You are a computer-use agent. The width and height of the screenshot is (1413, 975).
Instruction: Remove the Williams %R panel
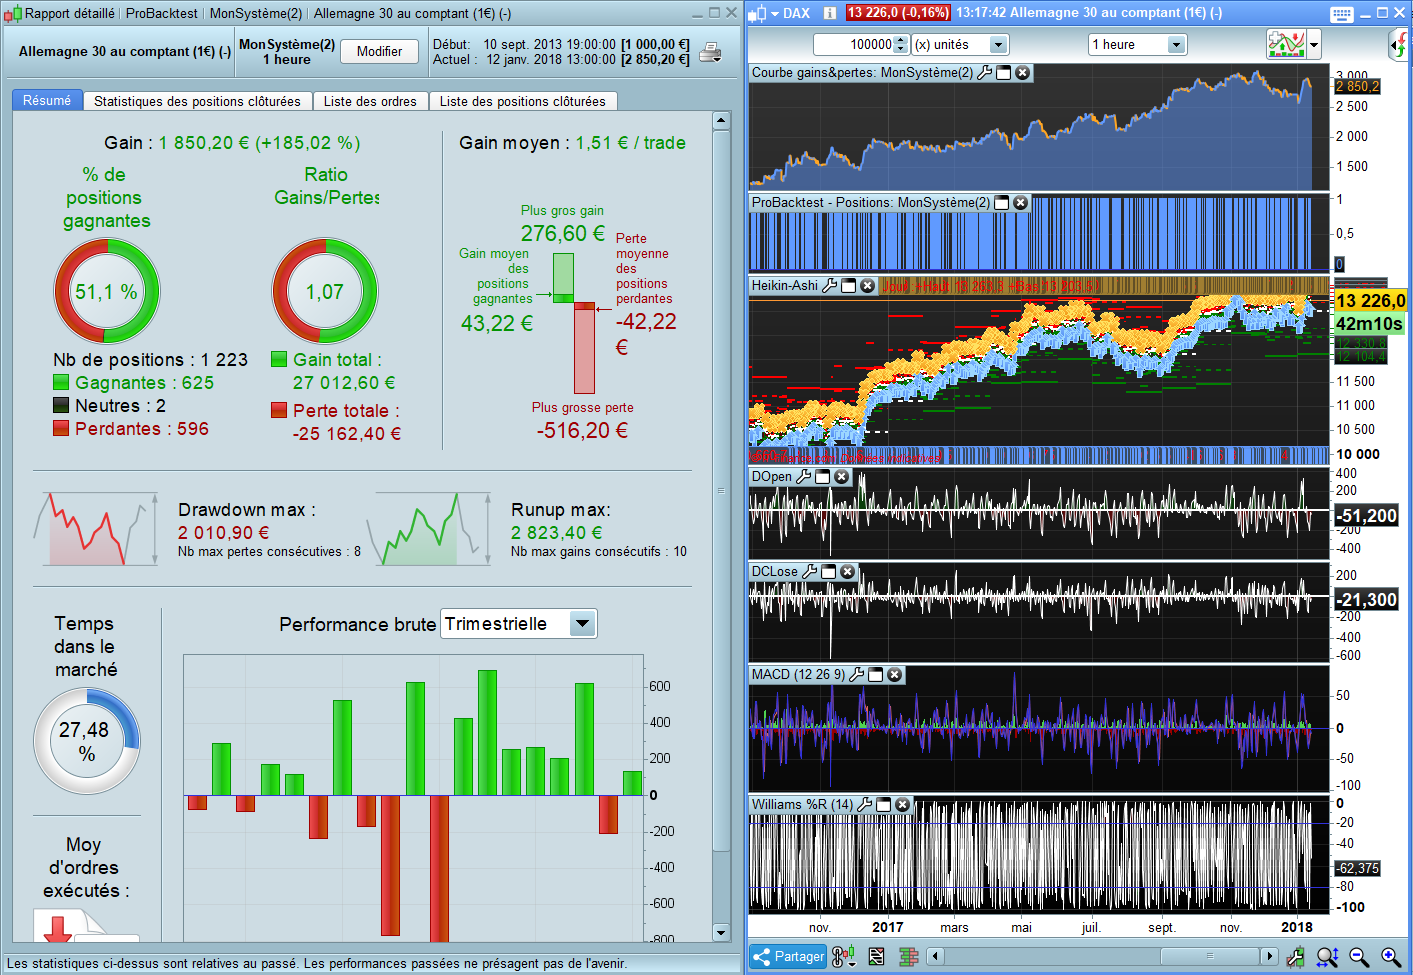(903, 805)
